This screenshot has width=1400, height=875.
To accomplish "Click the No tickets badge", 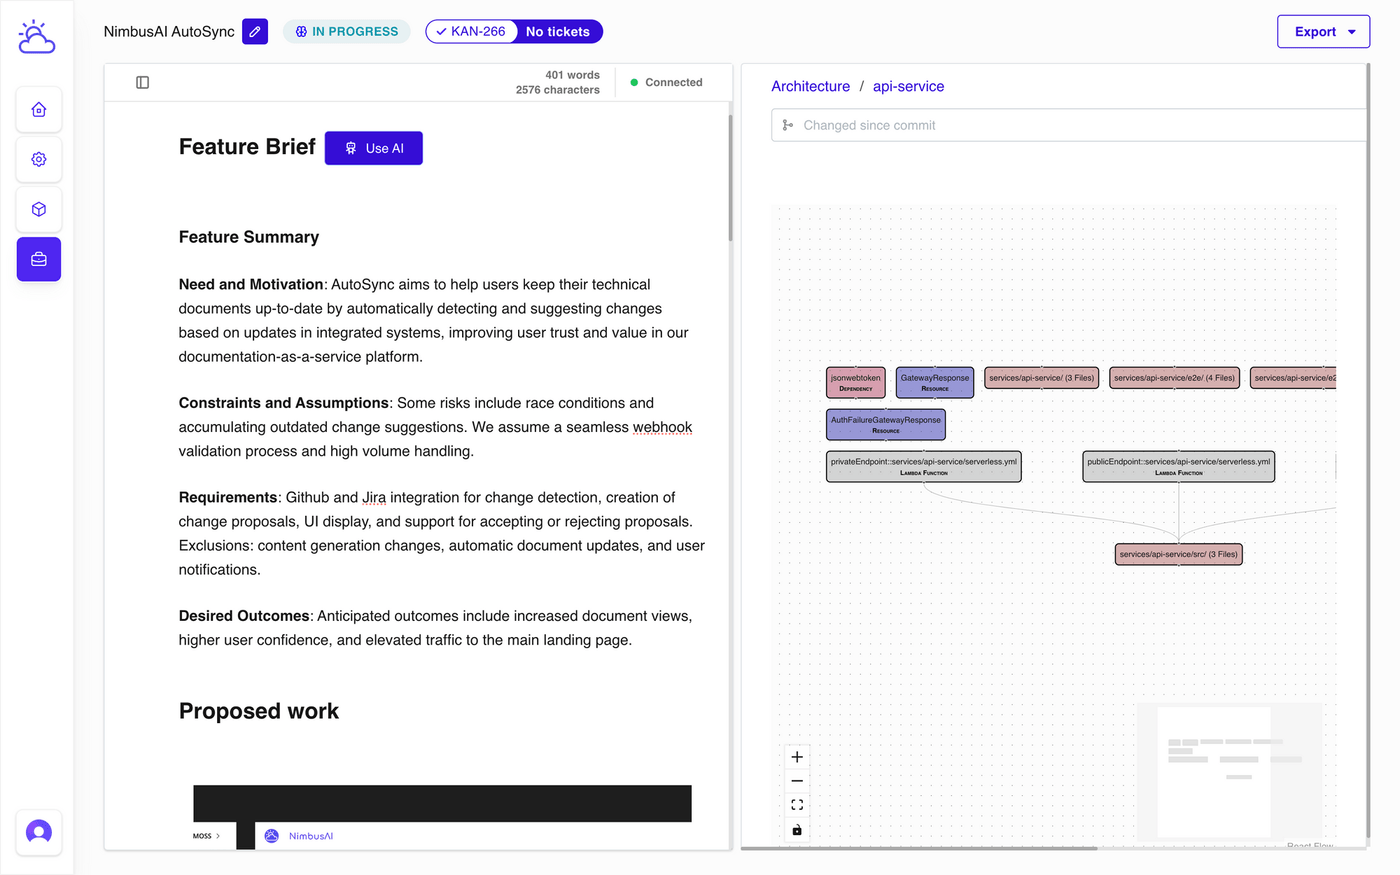I will [558, 32].
